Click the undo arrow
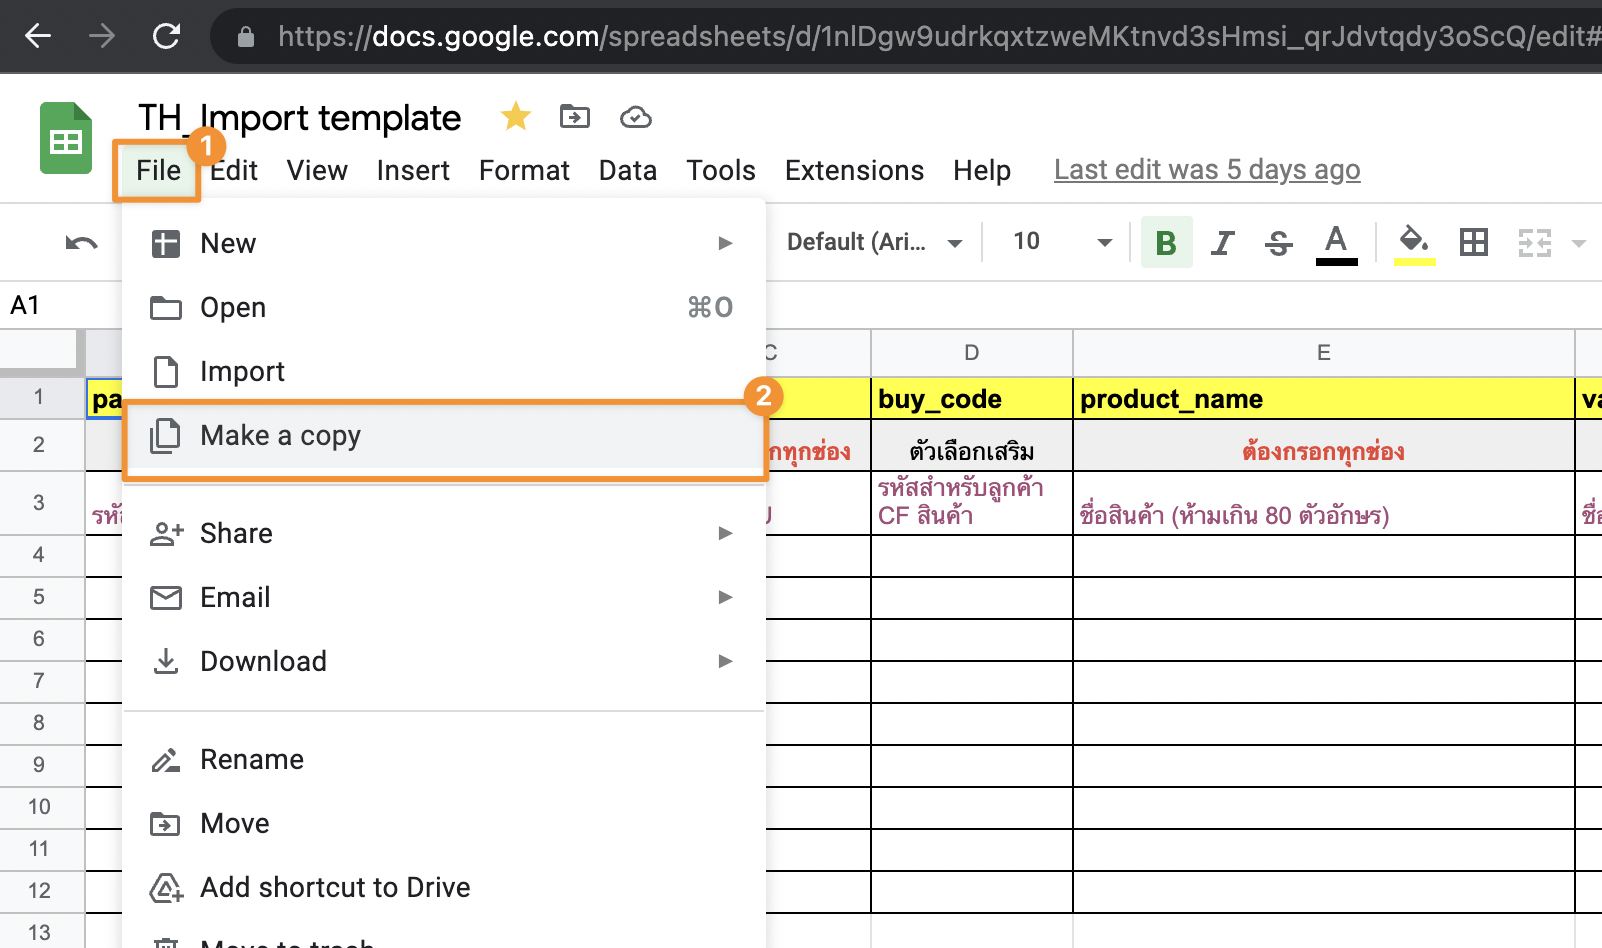Viewport: 1602px width, 948px height. click(x=83, y=242)
